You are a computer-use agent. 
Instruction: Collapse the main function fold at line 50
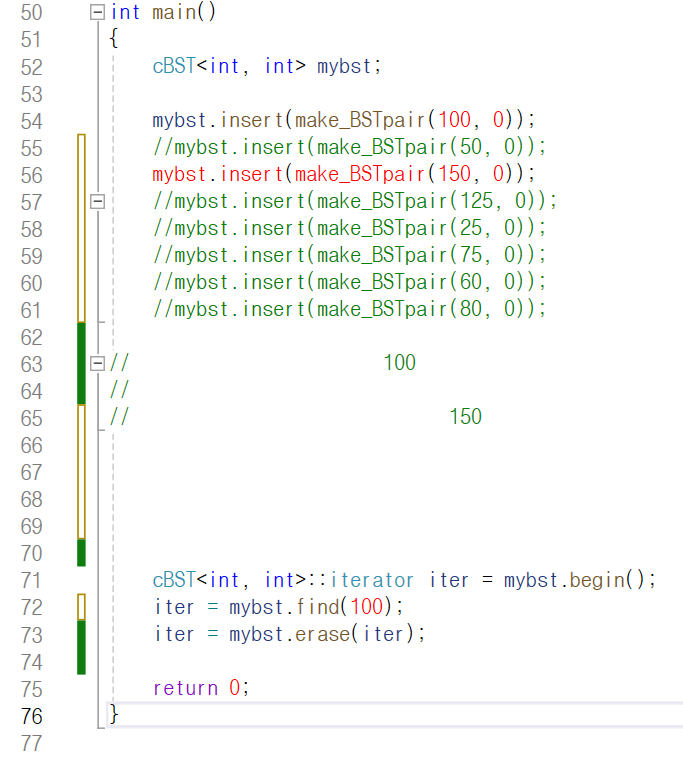[98, 12]
